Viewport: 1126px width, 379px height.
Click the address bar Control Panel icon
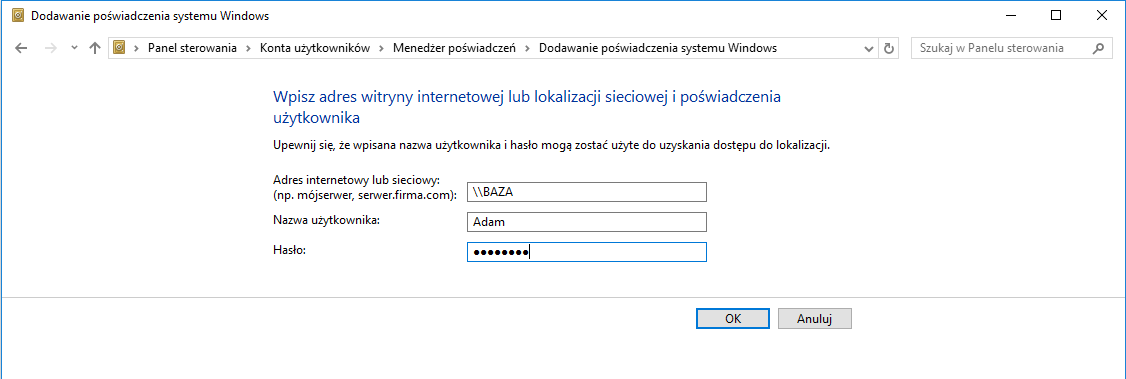[x=120, y=48]
